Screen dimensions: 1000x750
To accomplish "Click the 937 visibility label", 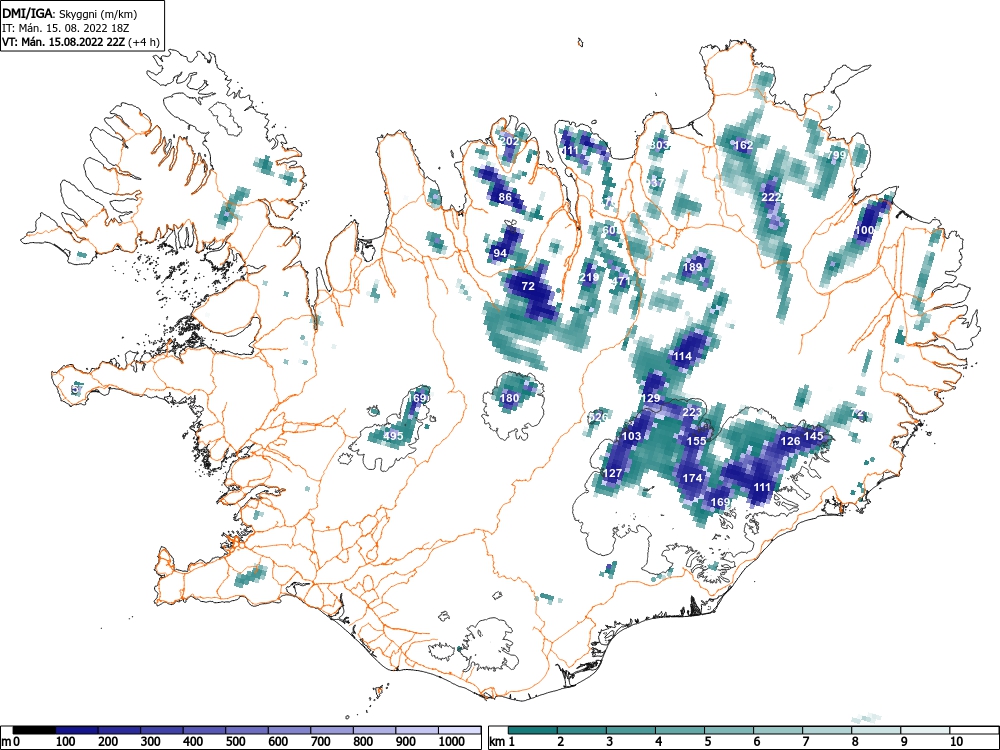I will click(x=656, y=183).
